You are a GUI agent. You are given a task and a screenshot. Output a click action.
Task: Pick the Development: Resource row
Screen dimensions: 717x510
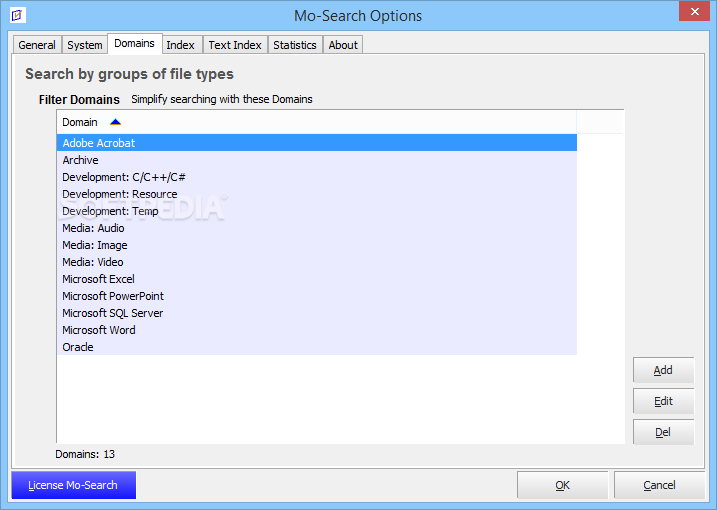[316, 194]
